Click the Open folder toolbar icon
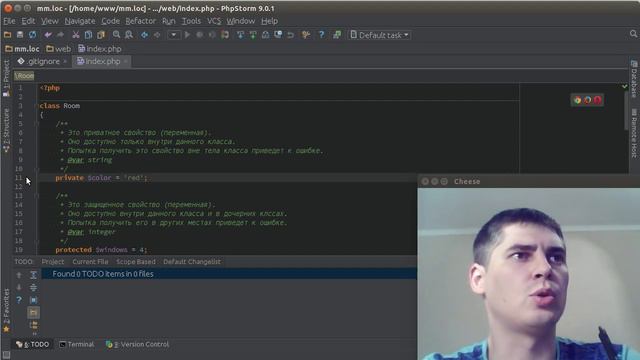The height and width of the screenshot is (360, 640). coord(7,35)
